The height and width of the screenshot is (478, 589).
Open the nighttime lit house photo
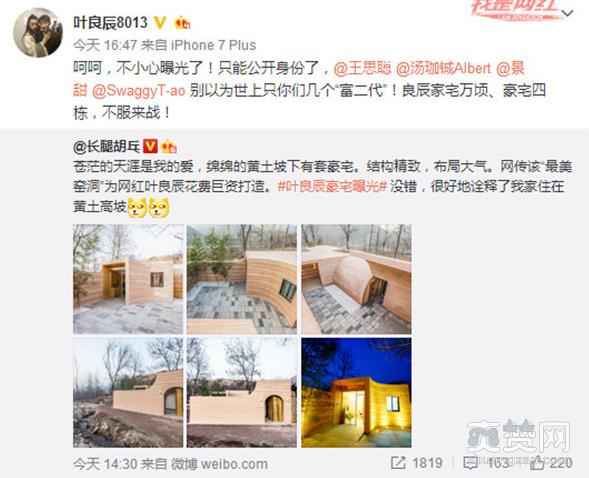coord(356,392)
